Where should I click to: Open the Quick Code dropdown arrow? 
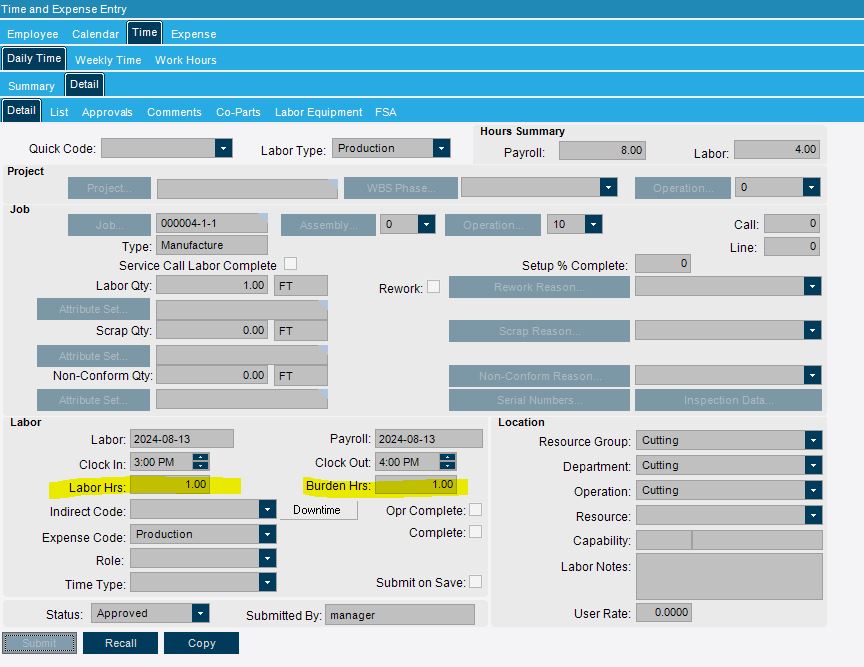pos(223,148)
